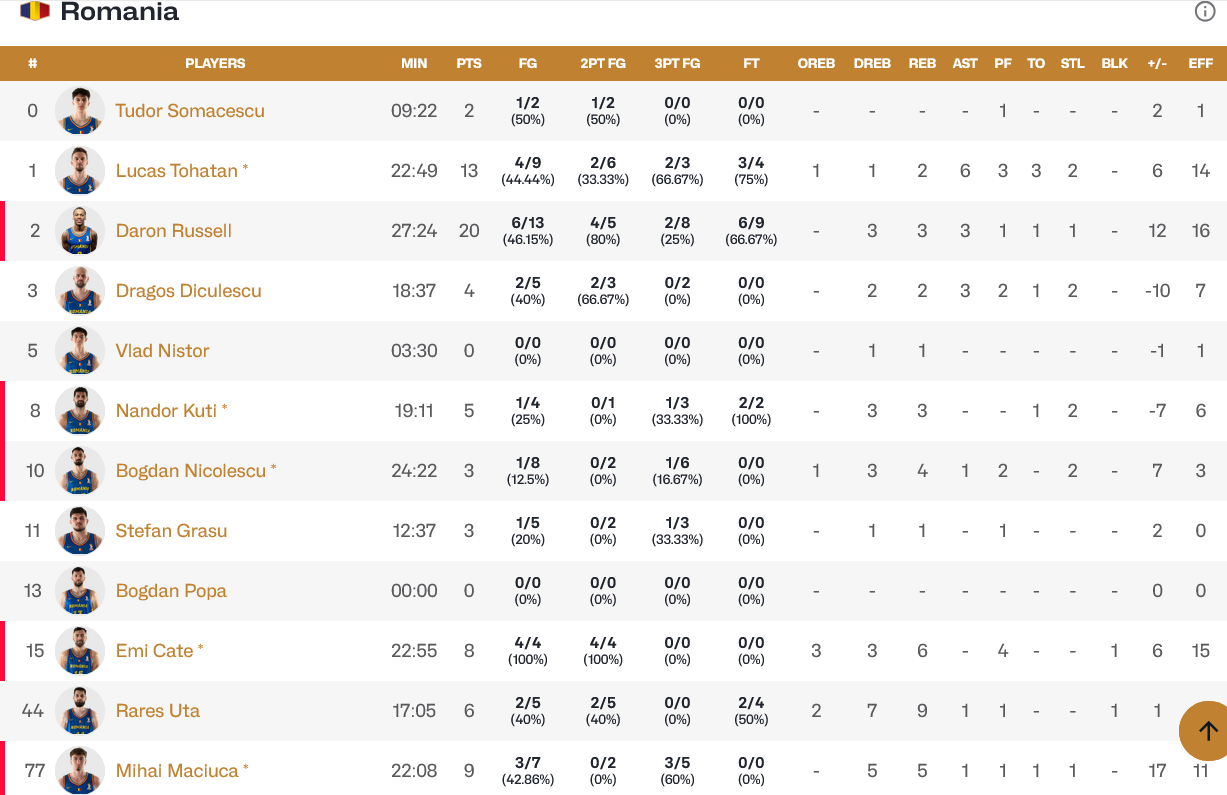Open Stefan Grasu player link
The width and height of the screenshot is (1227, 795).
pos(172,531)
